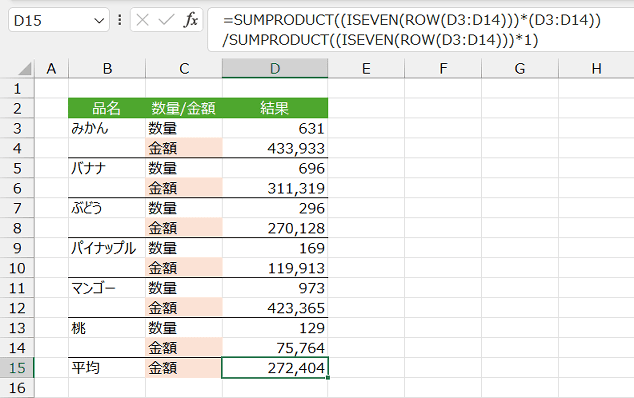Viewport: 634px width, 398px height.
Task: Click cell with value 119,913
Action: click(275, 268)
